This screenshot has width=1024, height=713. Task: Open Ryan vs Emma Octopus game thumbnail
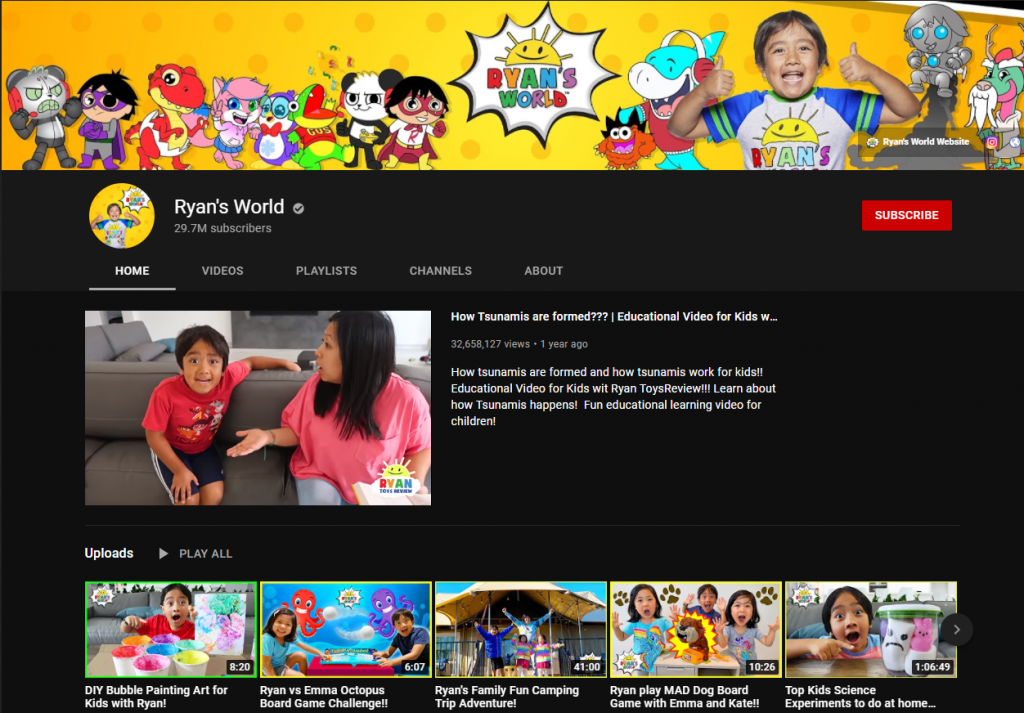coord(346,629)
